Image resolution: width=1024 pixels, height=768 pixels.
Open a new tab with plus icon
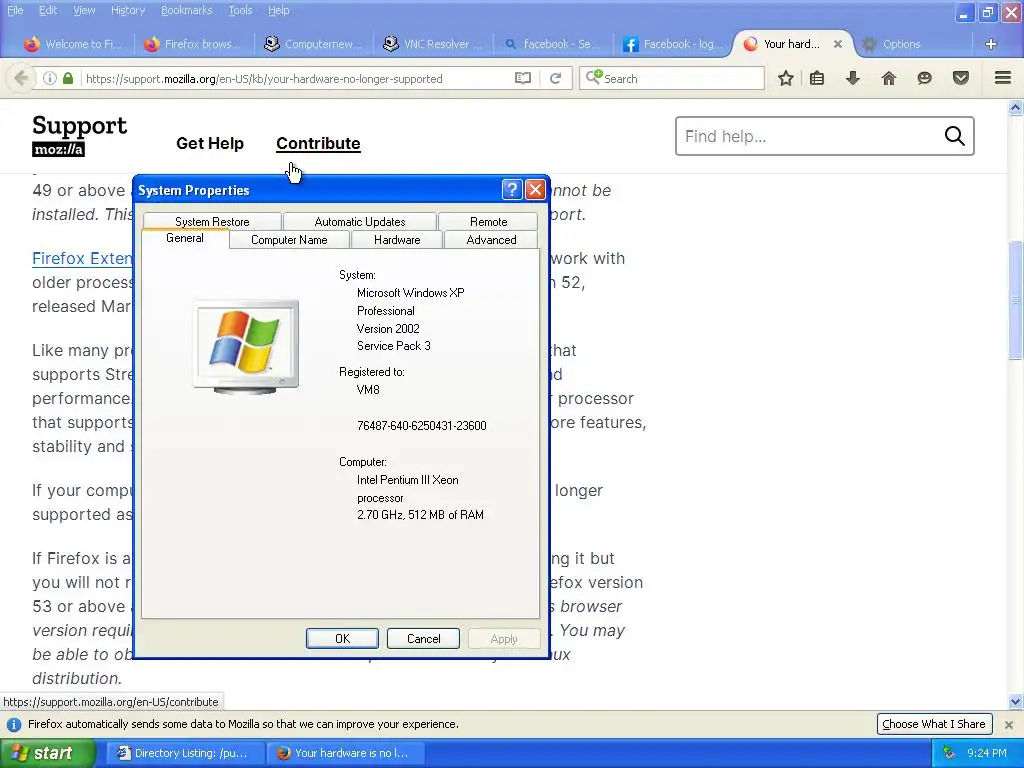pyautogui.click(x=991, y=44)
